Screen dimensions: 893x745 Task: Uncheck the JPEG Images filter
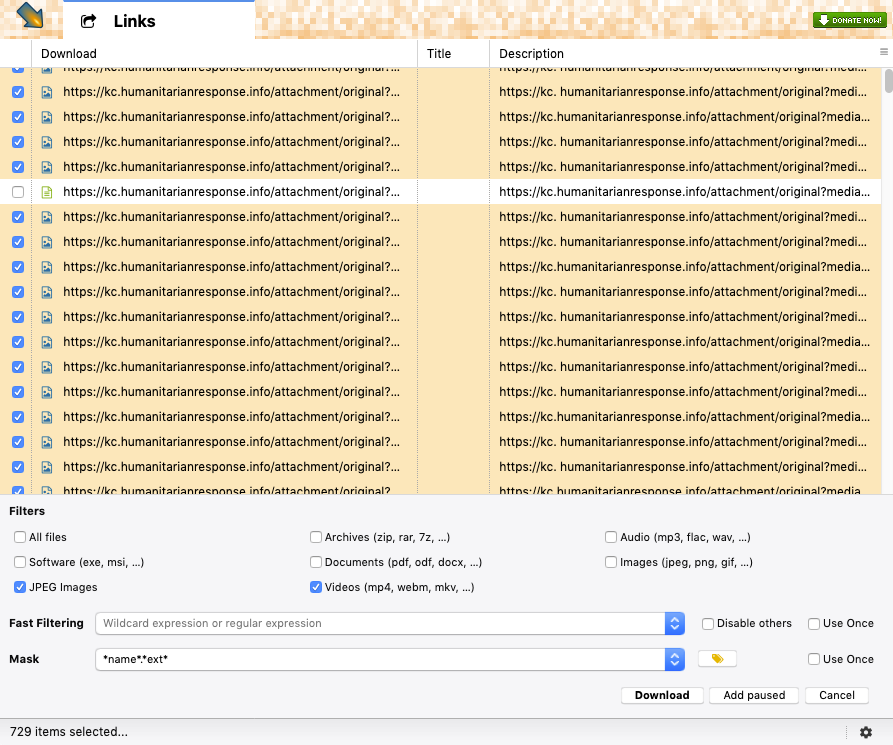point(21,587)
